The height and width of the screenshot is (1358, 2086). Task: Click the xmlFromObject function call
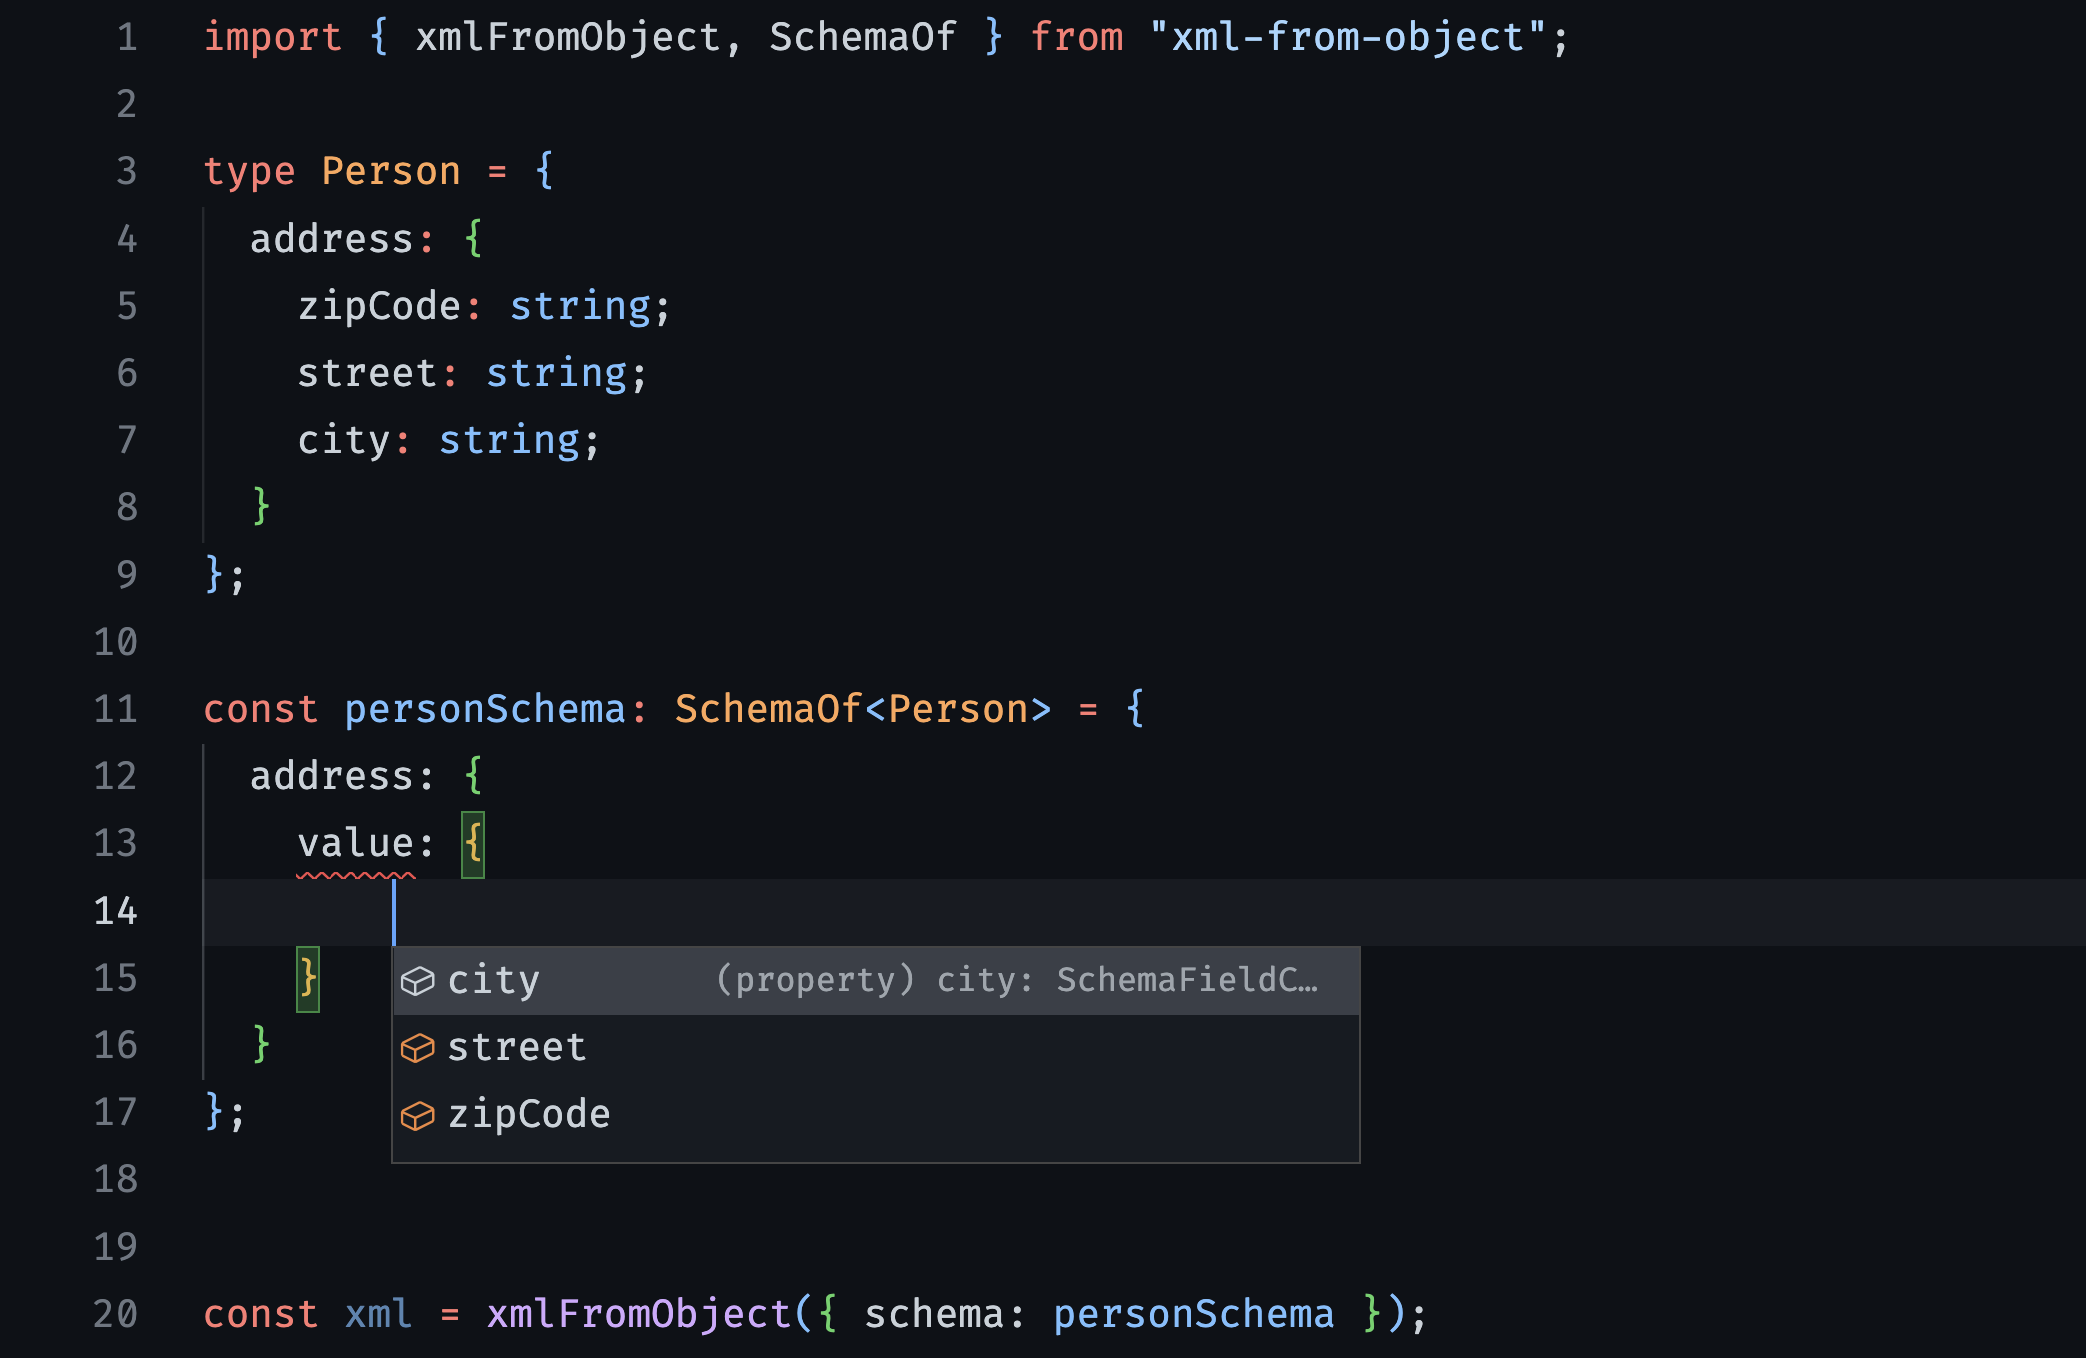point(640,1314)
